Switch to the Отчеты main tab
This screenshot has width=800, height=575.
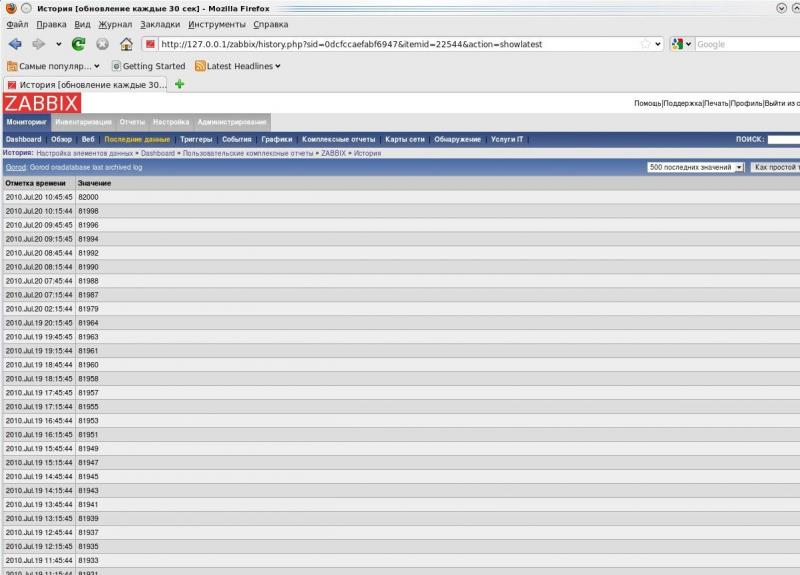click(132, 122)
